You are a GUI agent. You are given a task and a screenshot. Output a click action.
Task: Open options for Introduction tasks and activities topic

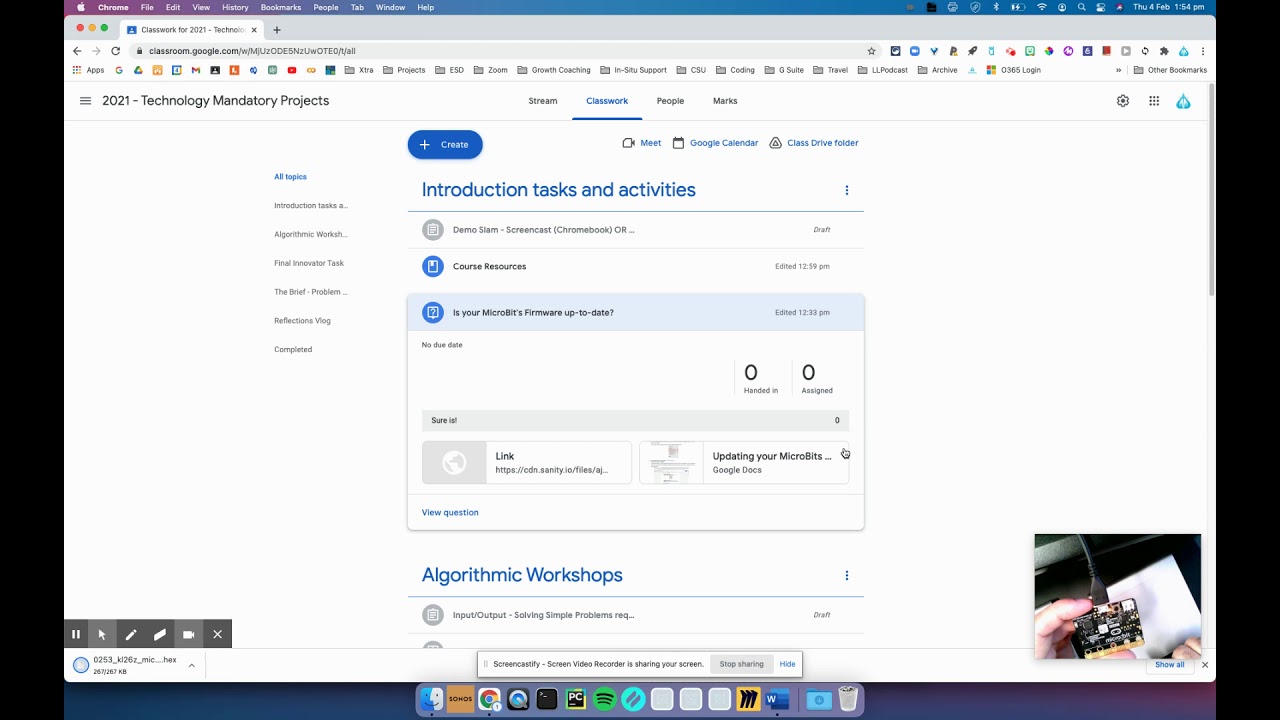coord(847,190)
